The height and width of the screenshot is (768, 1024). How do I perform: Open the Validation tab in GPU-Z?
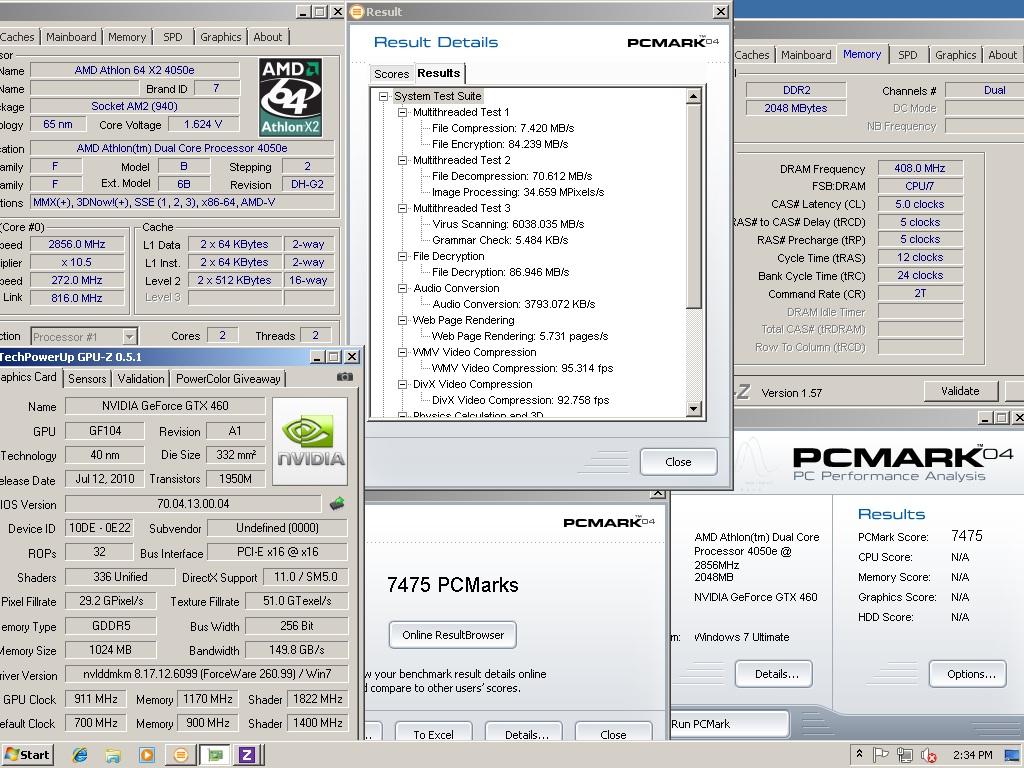(140, 379)
